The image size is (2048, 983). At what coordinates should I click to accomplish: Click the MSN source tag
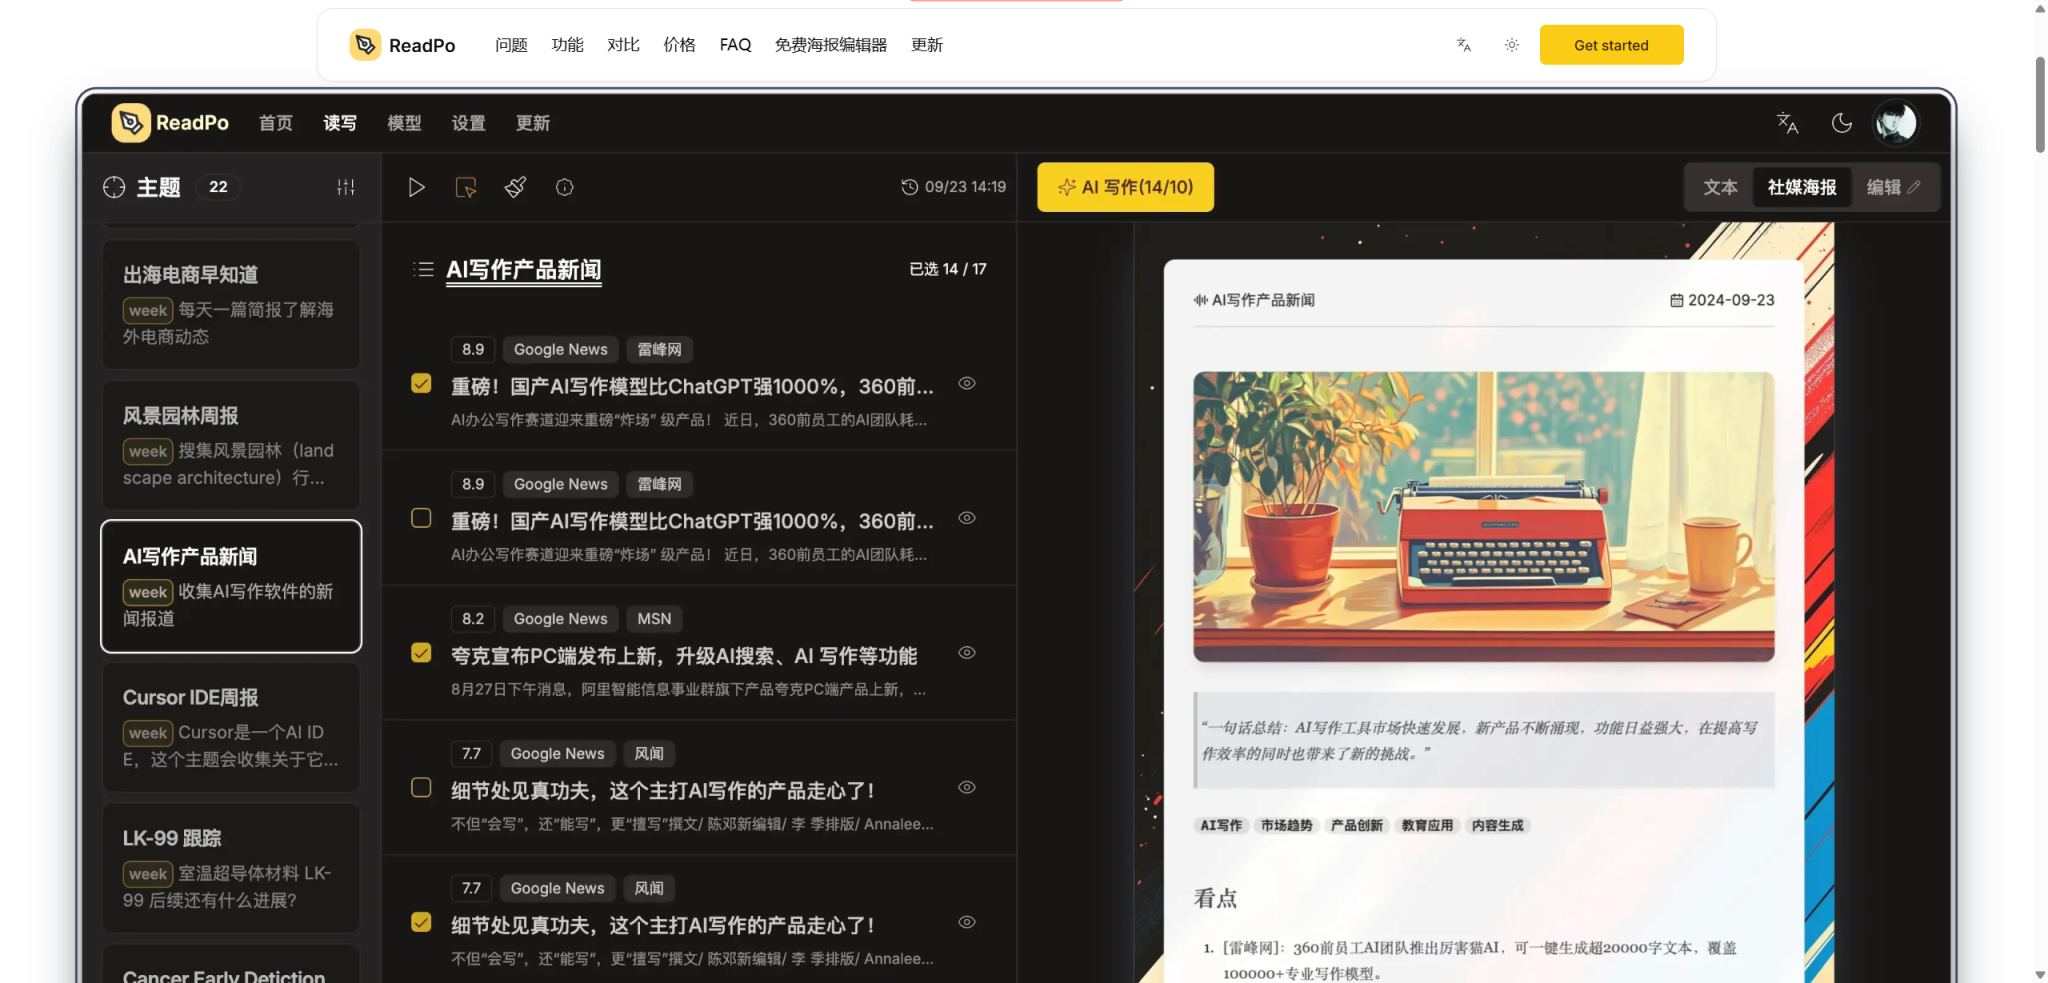coord(654,619)
